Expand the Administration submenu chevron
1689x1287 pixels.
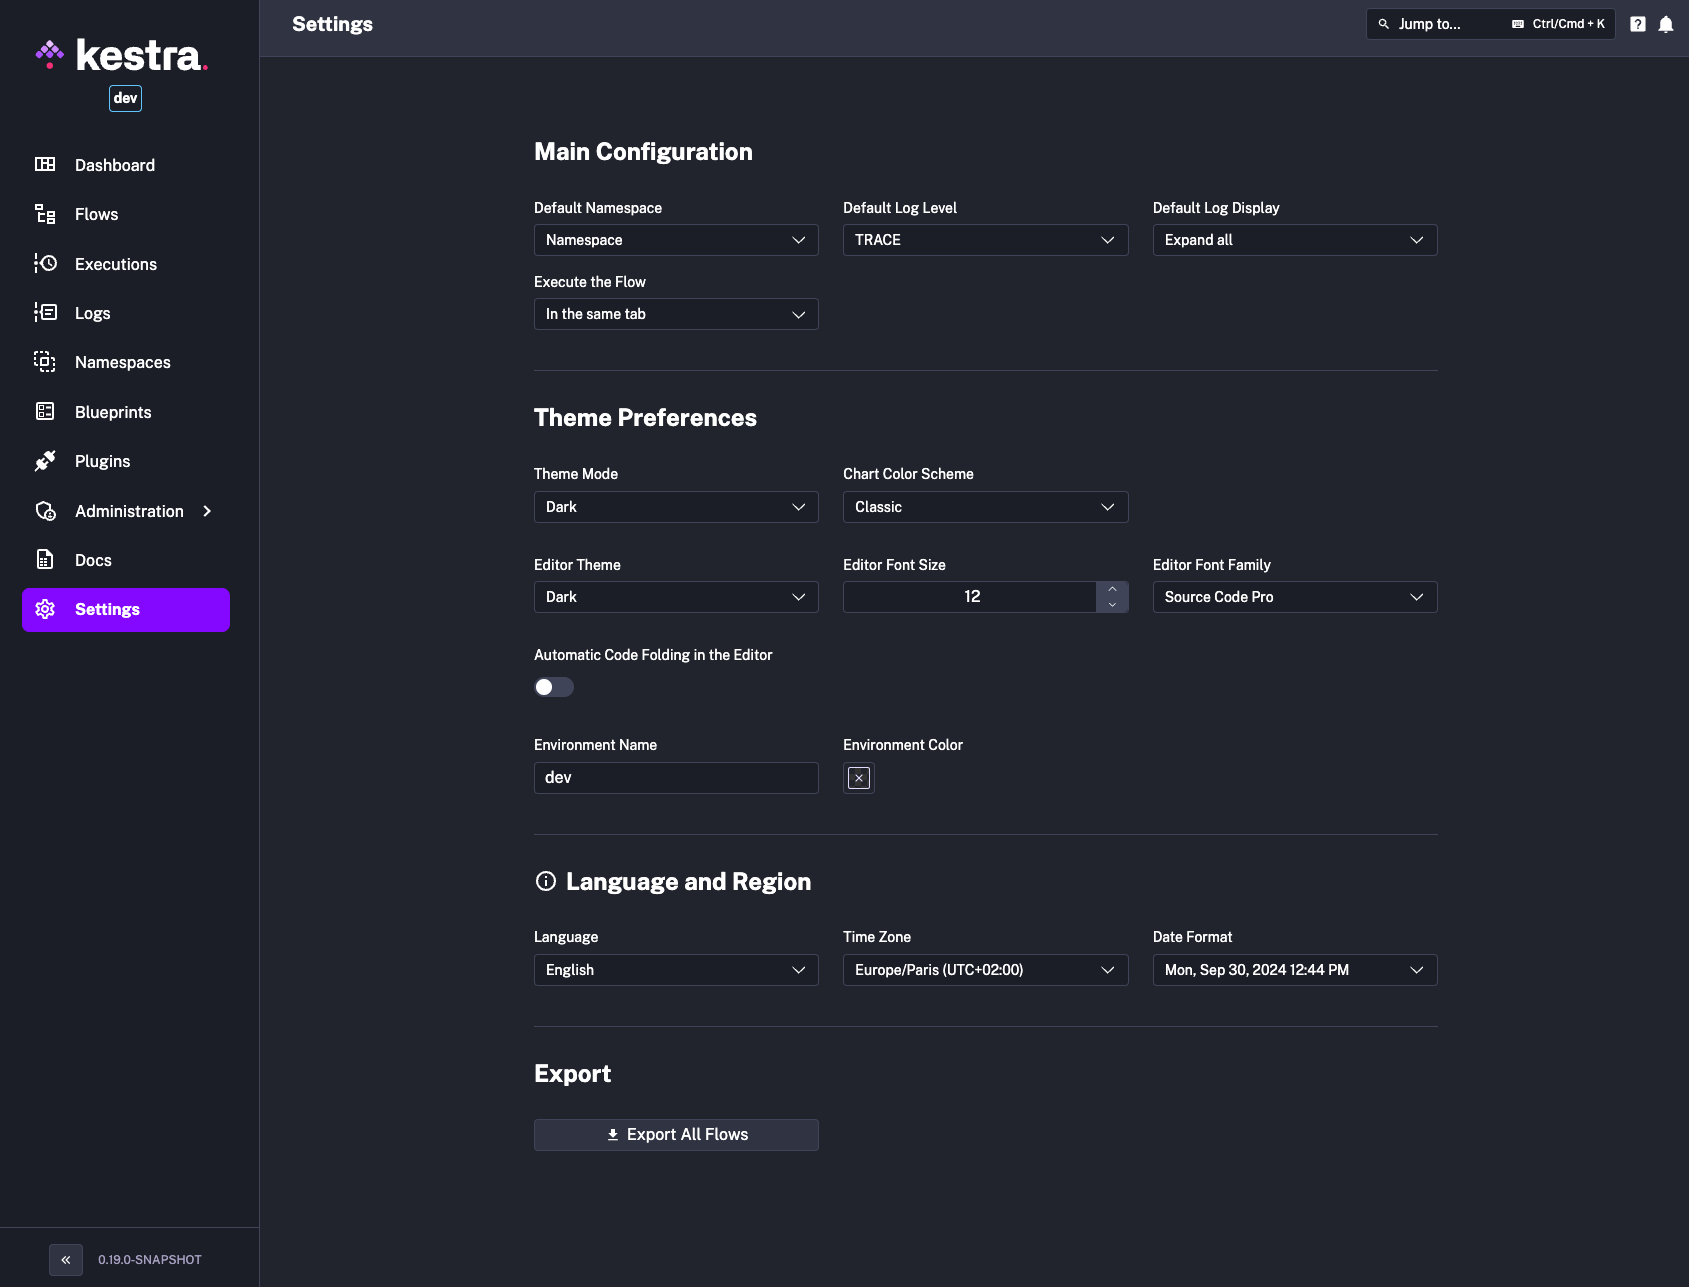[x=207, y=511]
